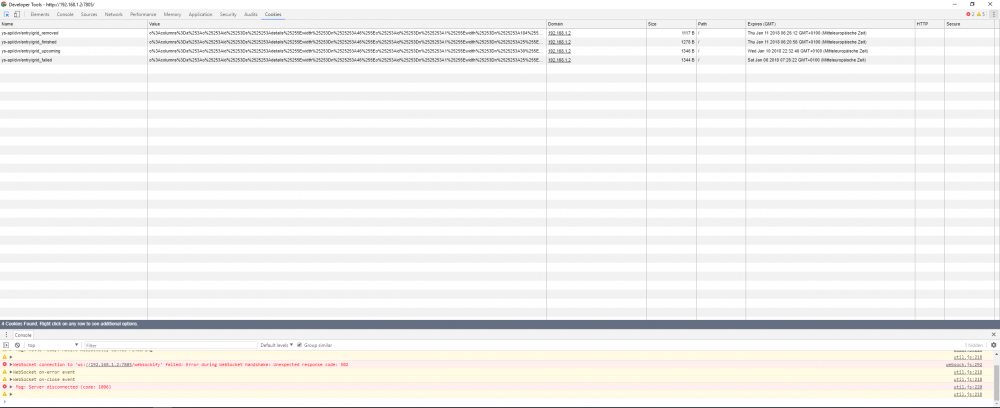This screenshot has width=1000, height=408.
Task: Open the Security tab
Action: [228, 14]
